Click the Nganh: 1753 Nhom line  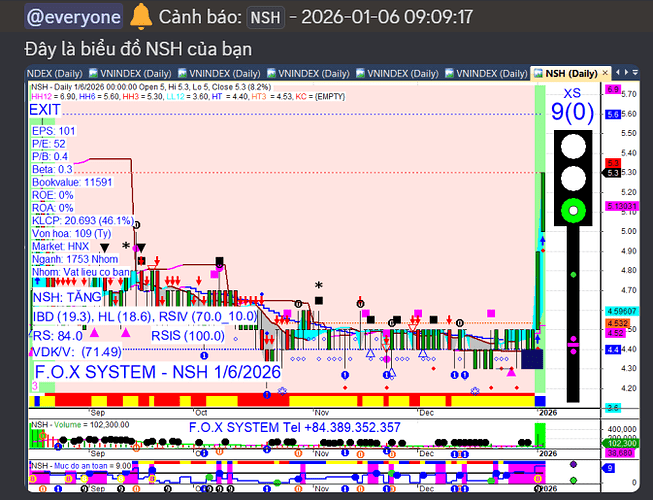[x=75, y=259]
